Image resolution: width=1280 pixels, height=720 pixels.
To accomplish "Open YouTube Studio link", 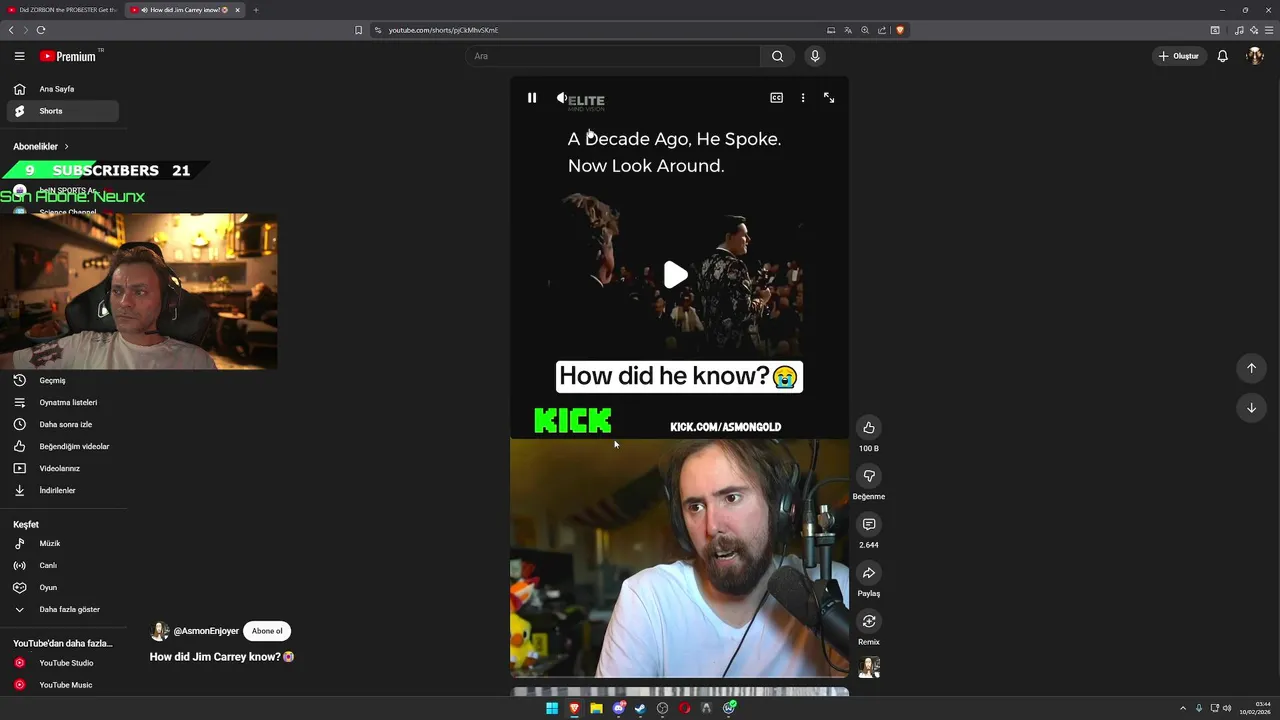I will click(64, 663).
